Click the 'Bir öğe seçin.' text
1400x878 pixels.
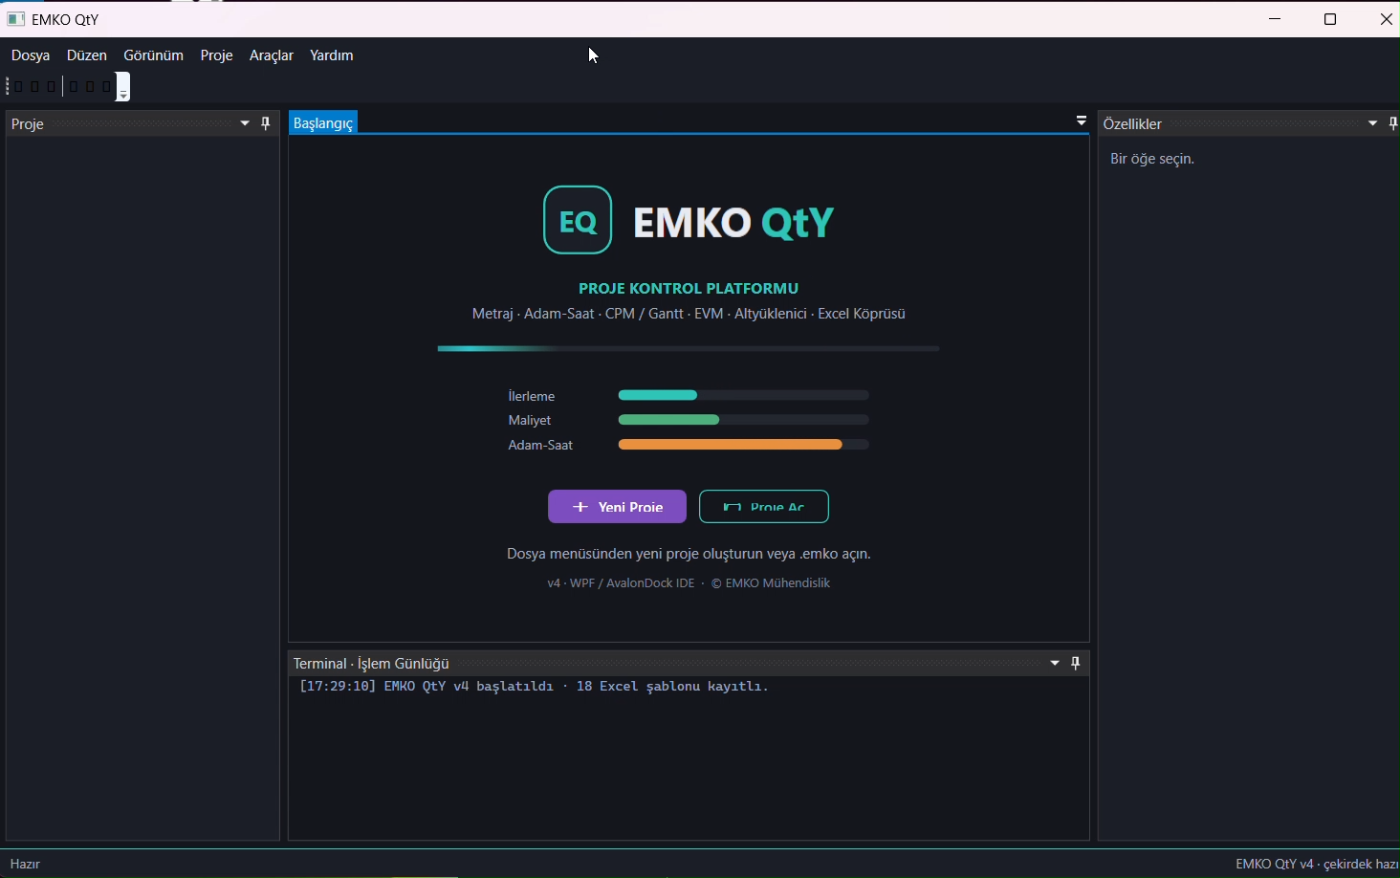click(x=1152, y=159)
